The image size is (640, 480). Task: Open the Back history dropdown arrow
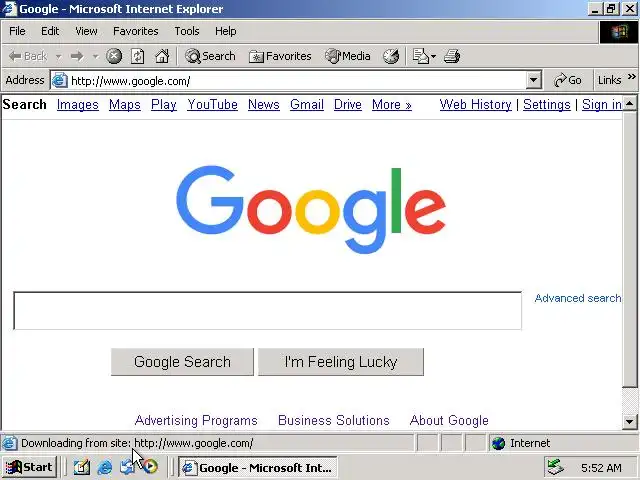click(x=58, y=56)
